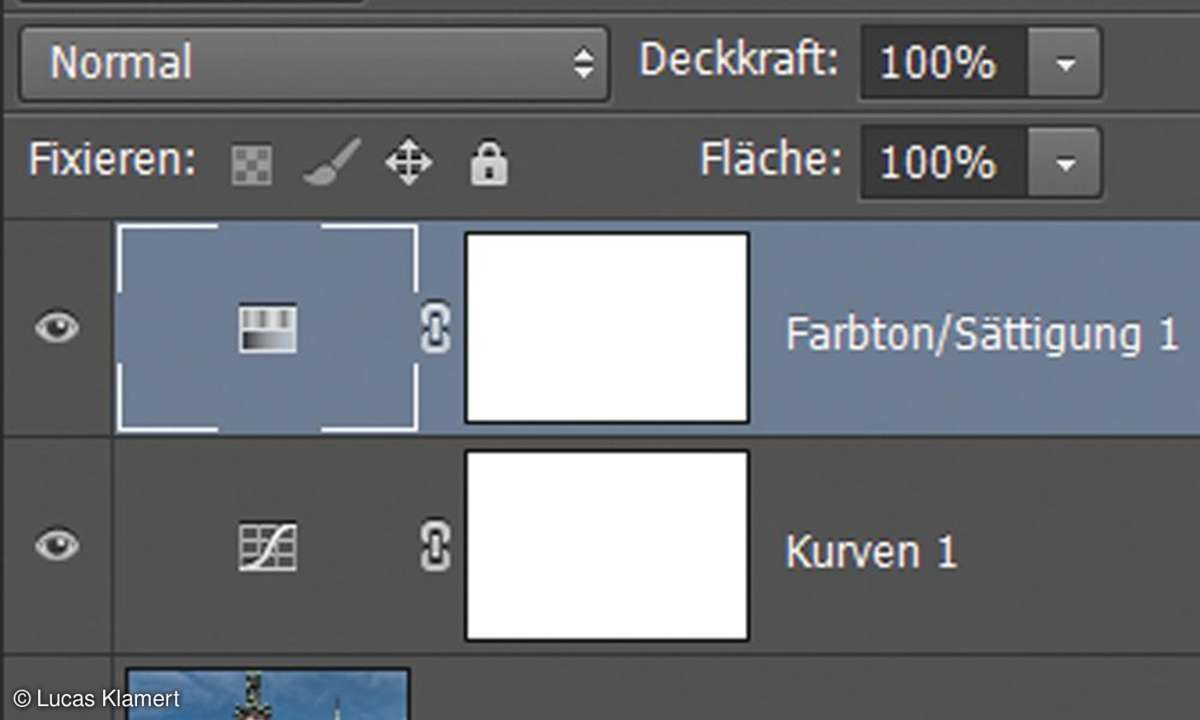
Task: Click the Deckkraft label
Action: 738,62
